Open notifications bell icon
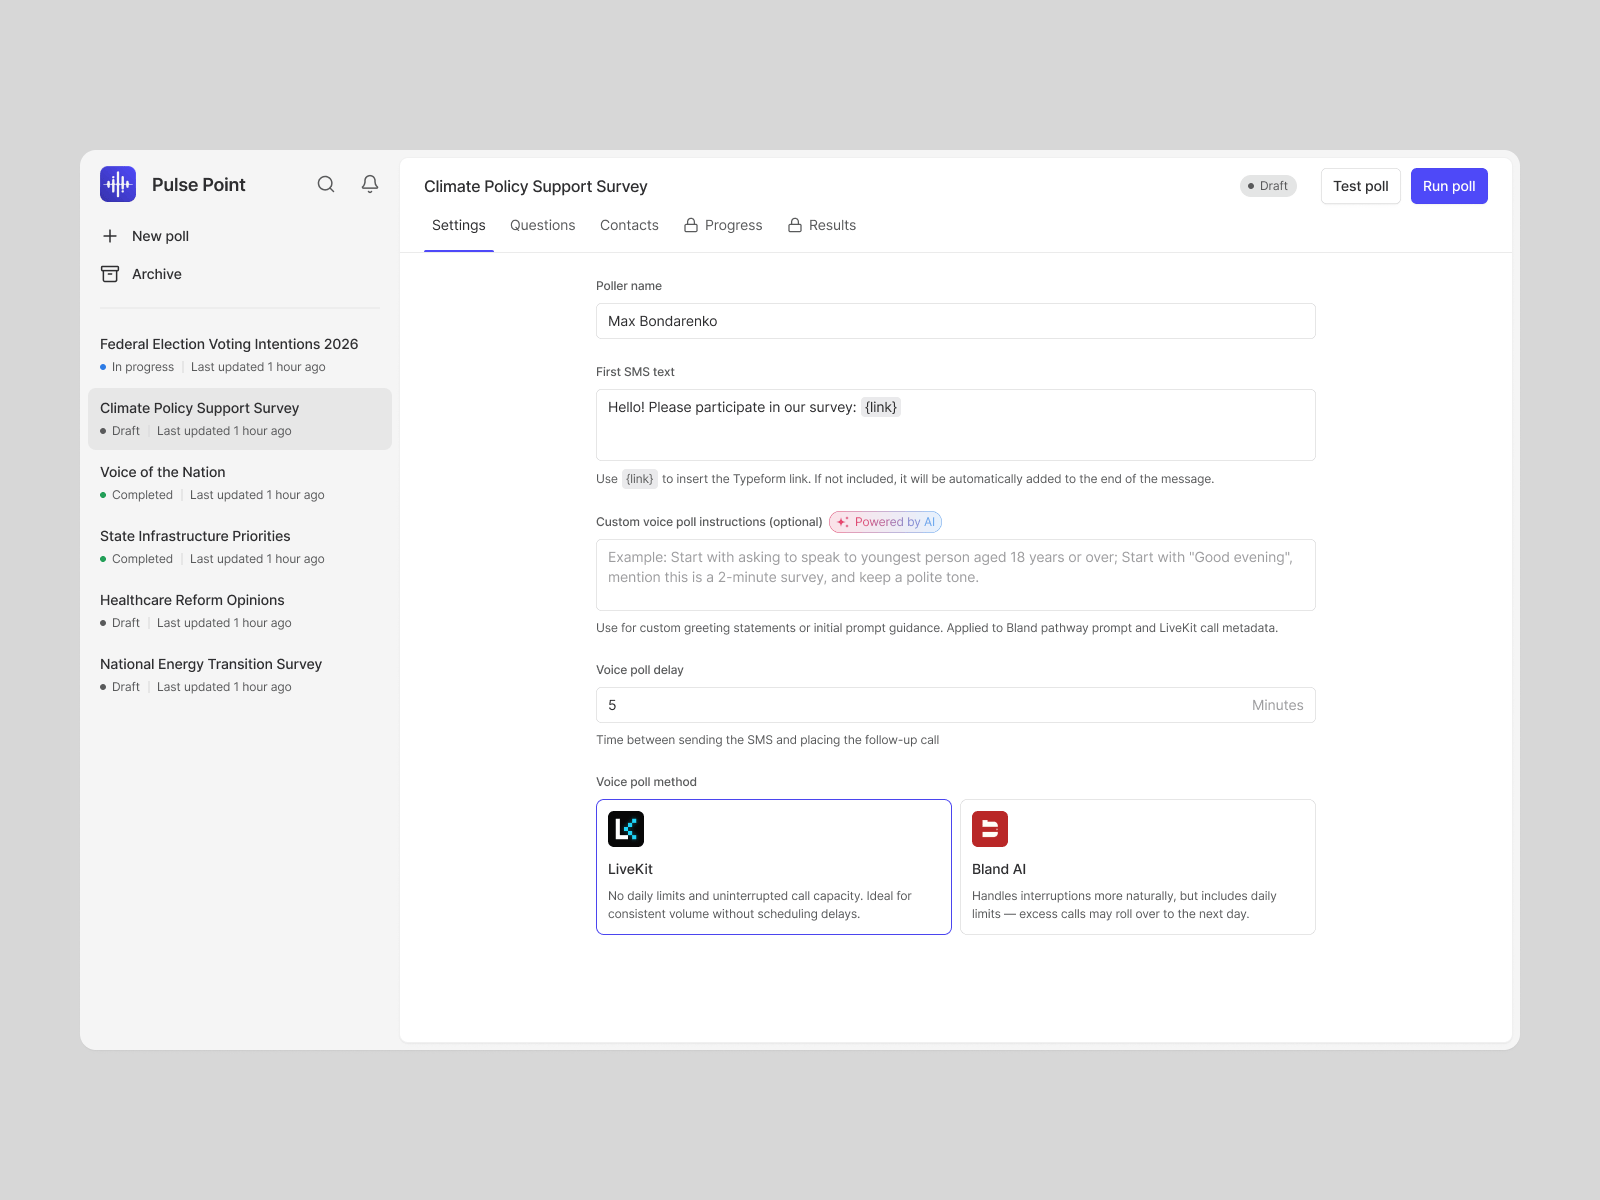Viewport: 1600px width, 1200px height. [370, 184]
